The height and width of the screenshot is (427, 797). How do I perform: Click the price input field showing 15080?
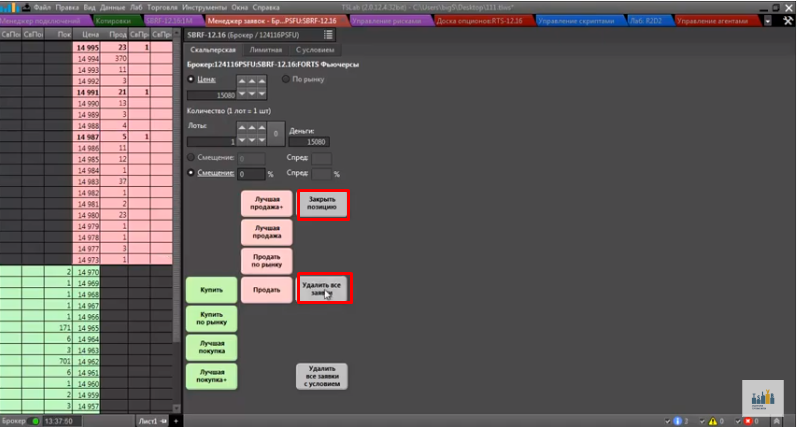[x=211, y=95]
